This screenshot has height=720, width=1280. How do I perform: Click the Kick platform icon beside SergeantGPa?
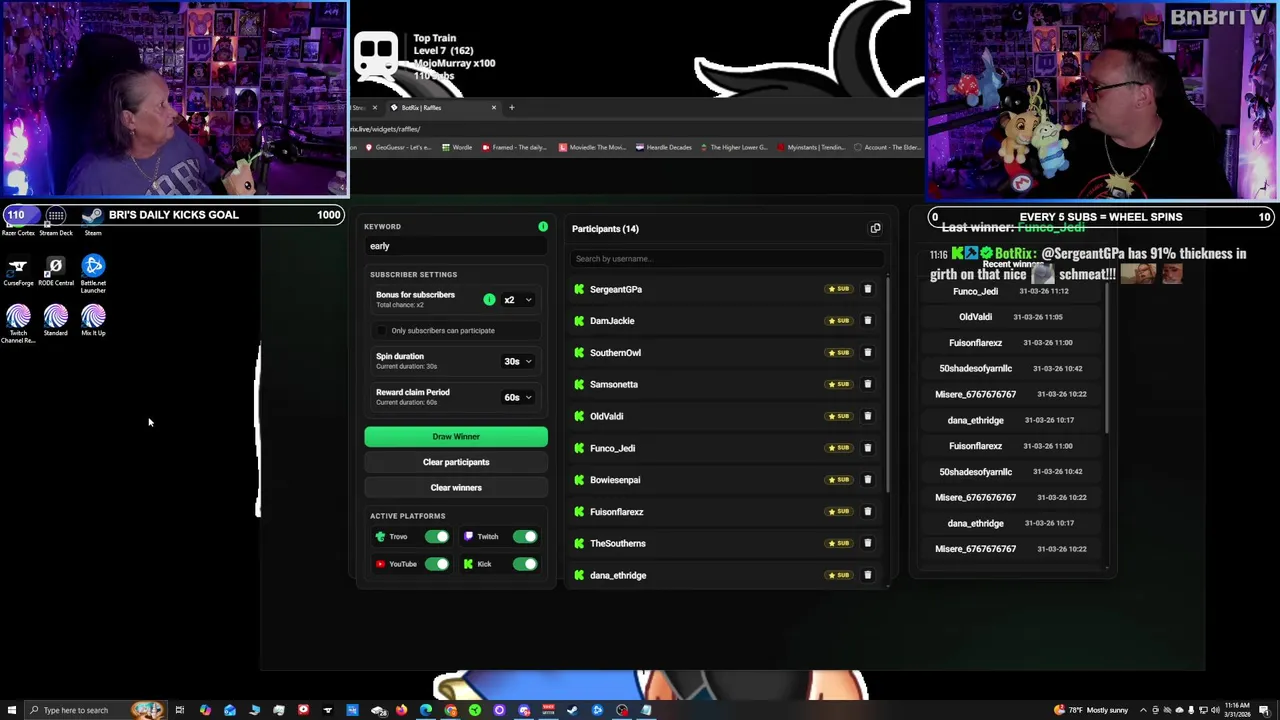tap(579, 289)
